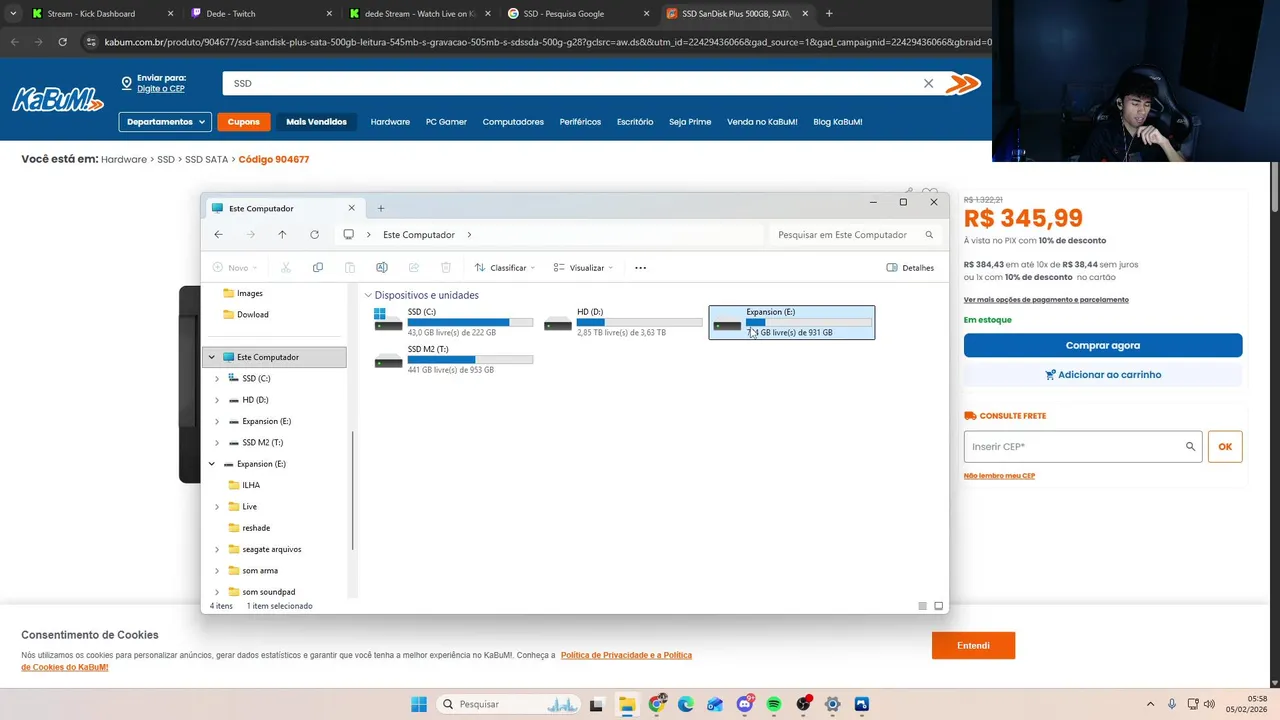Collapse the Dispositivos e unidades group
Image resolution: width=1280 pixels, height=720 pixels.
click(x=368, y=295)
